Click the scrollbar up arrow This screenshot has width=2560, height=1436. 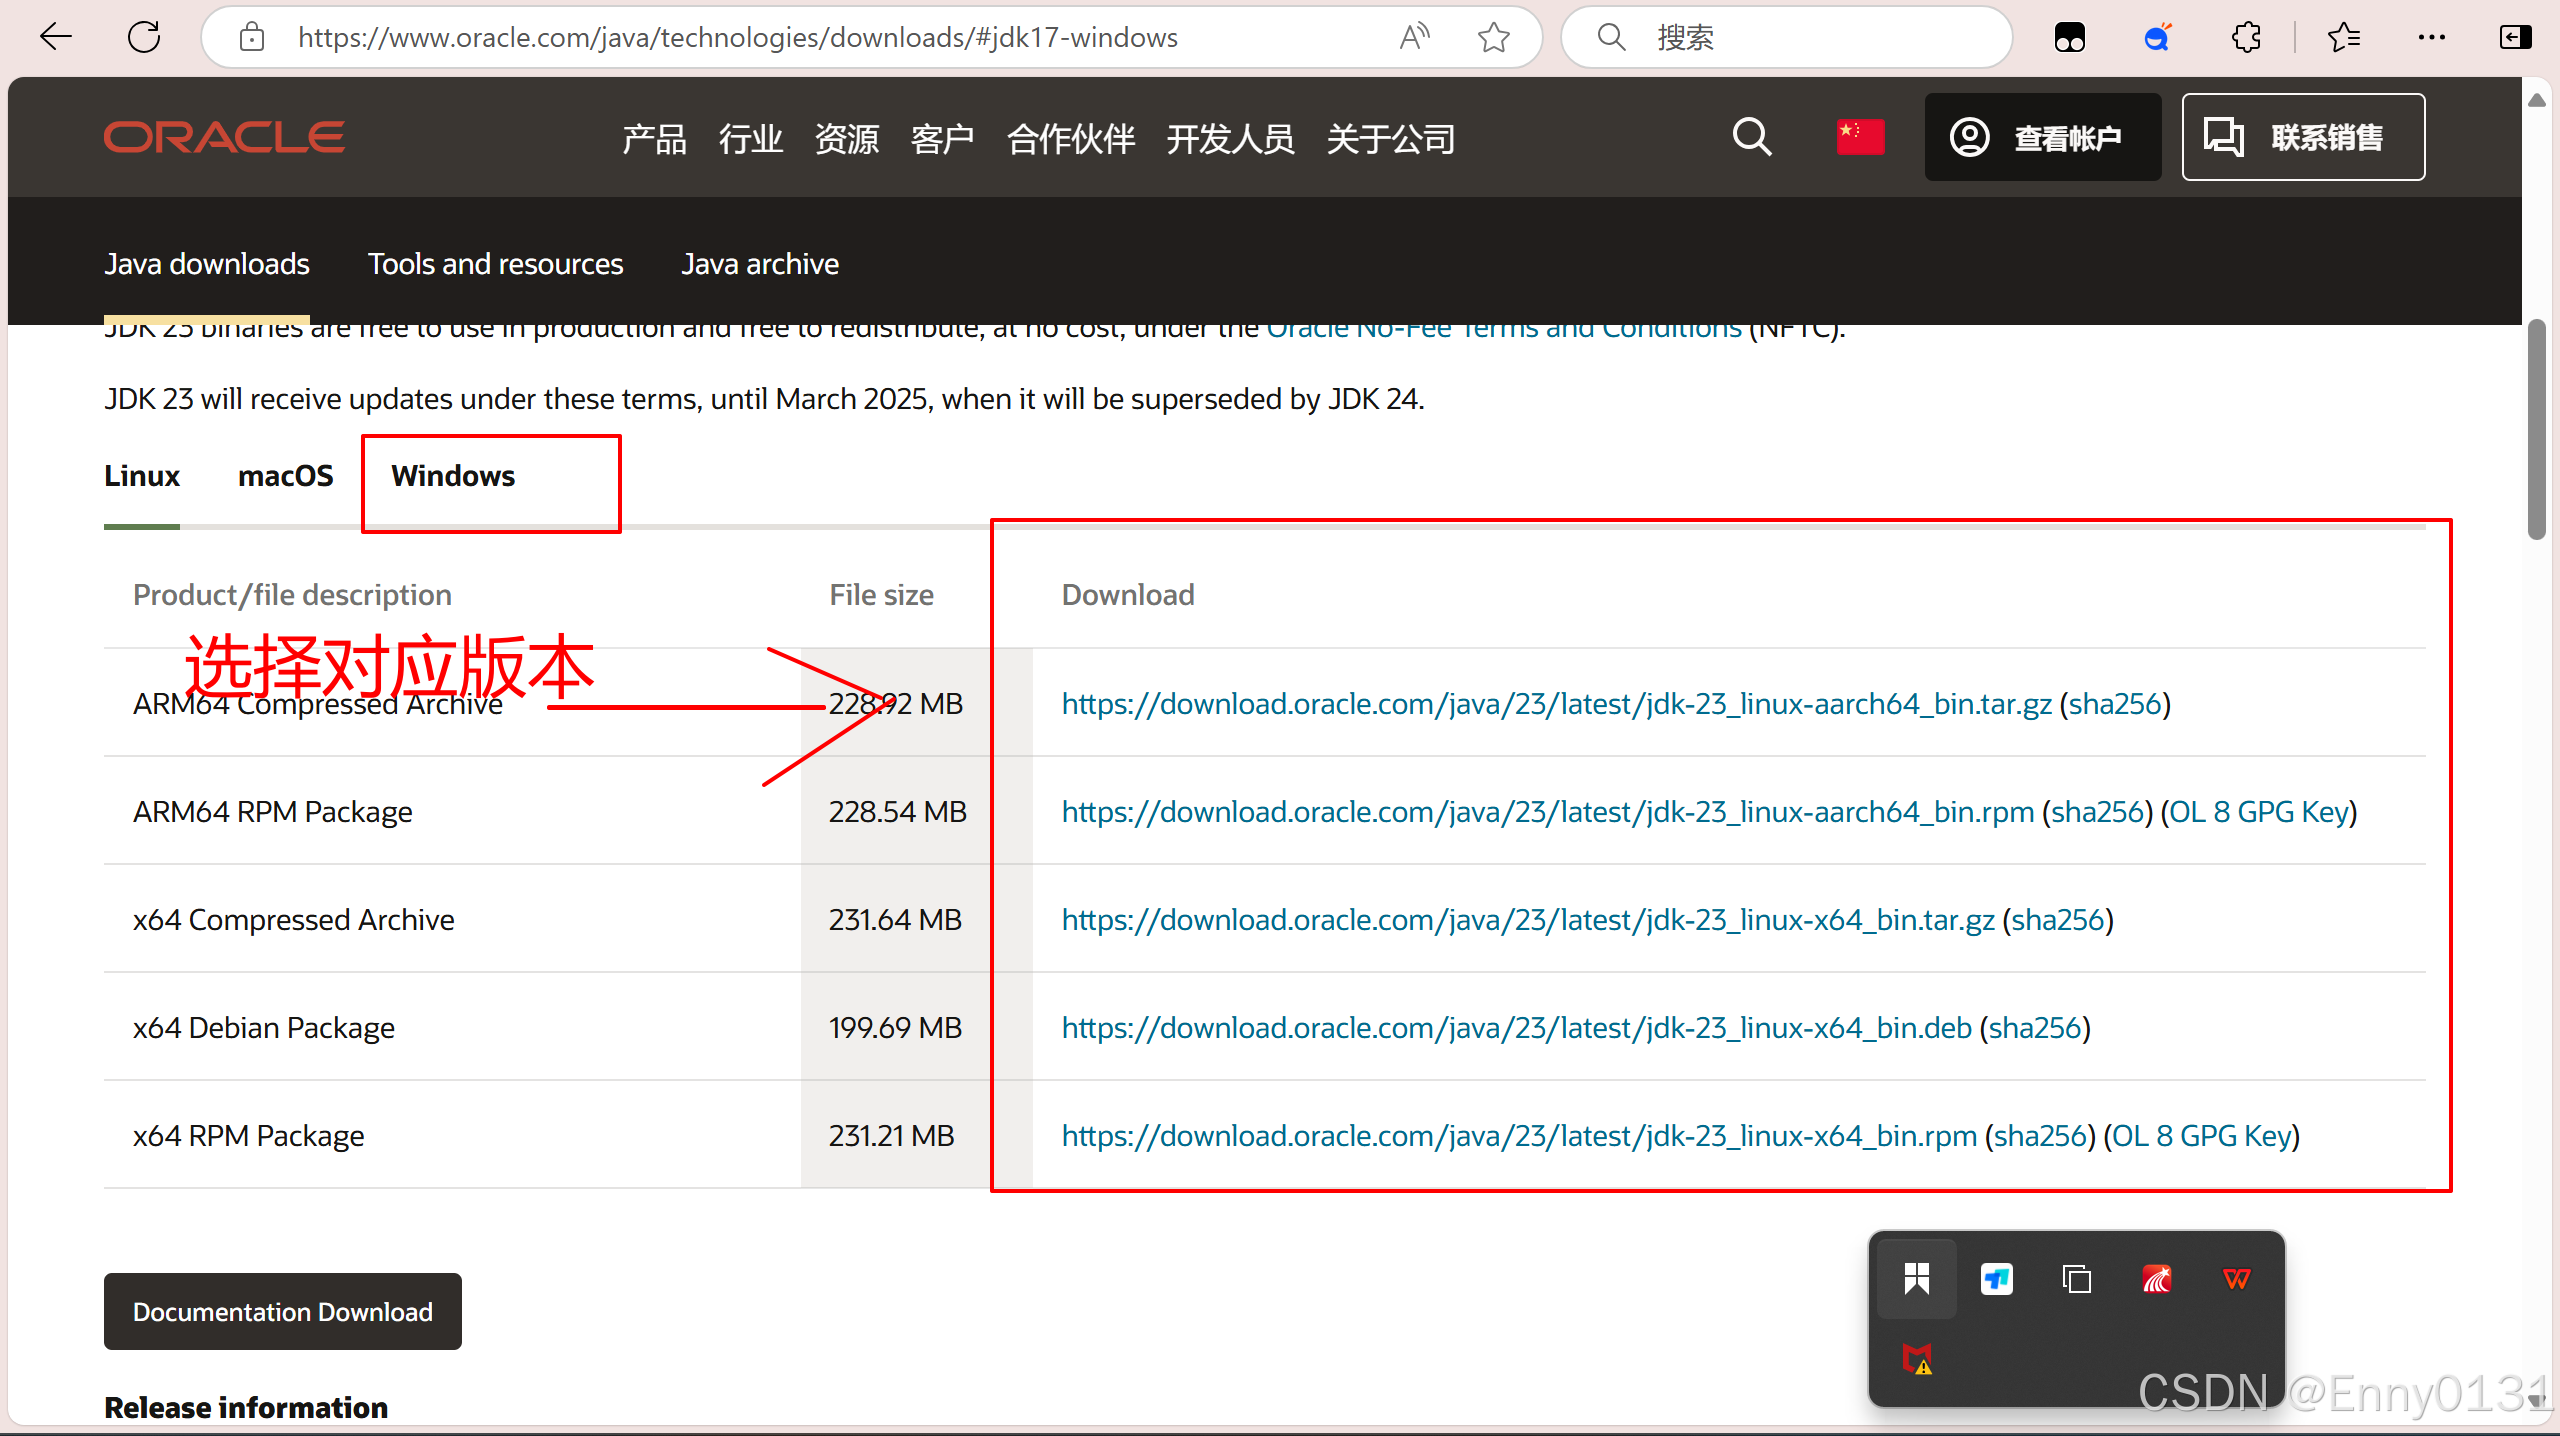pos(2536,100)
